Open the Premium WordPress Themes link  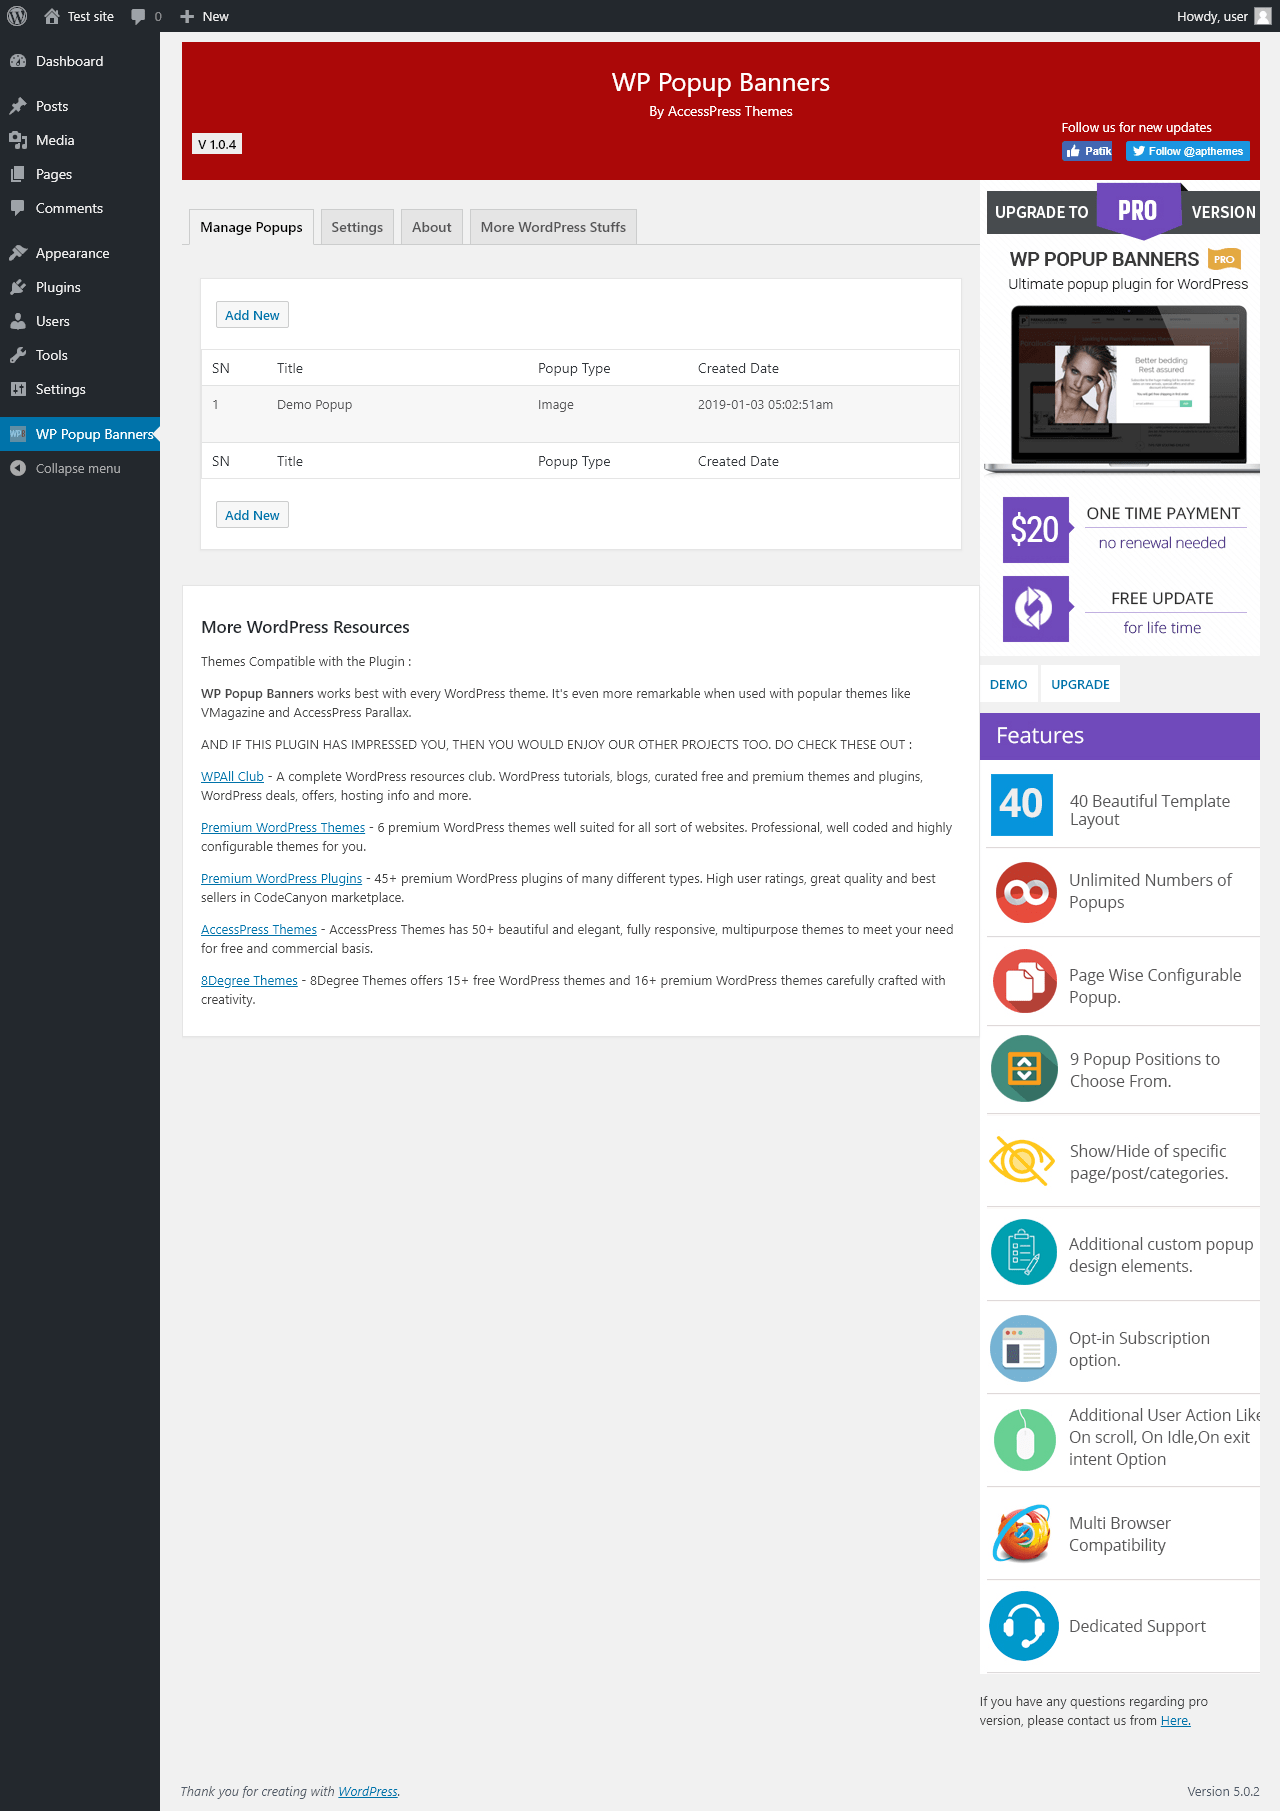pos(283,827)
